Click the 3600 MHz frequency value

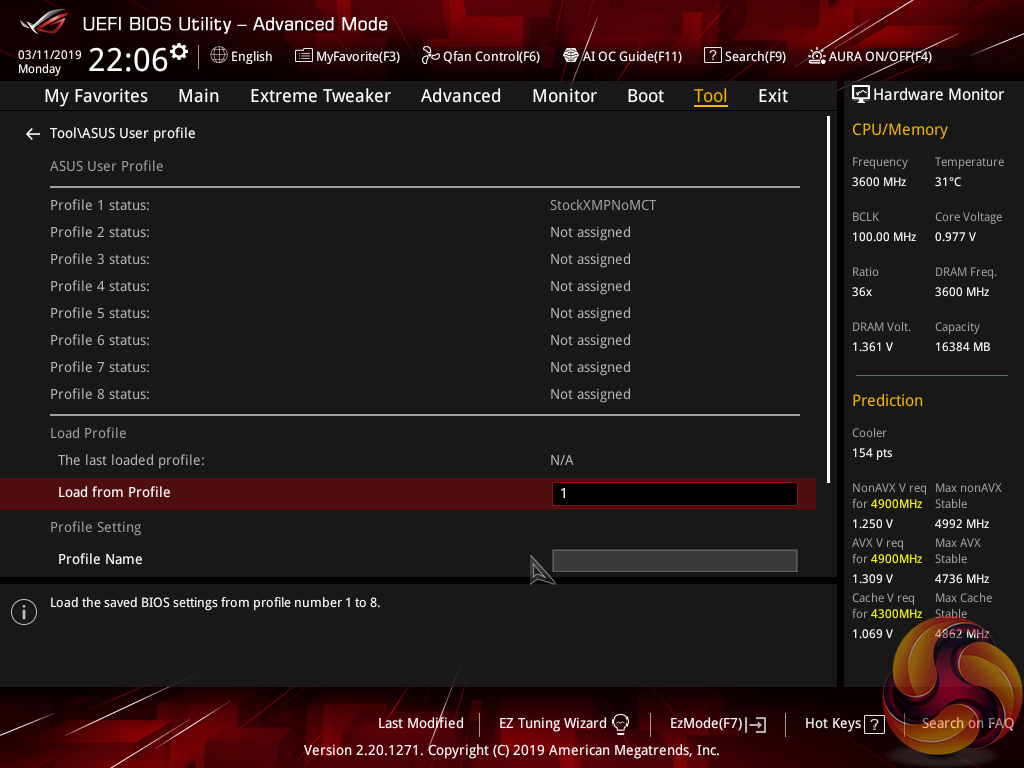879,182
